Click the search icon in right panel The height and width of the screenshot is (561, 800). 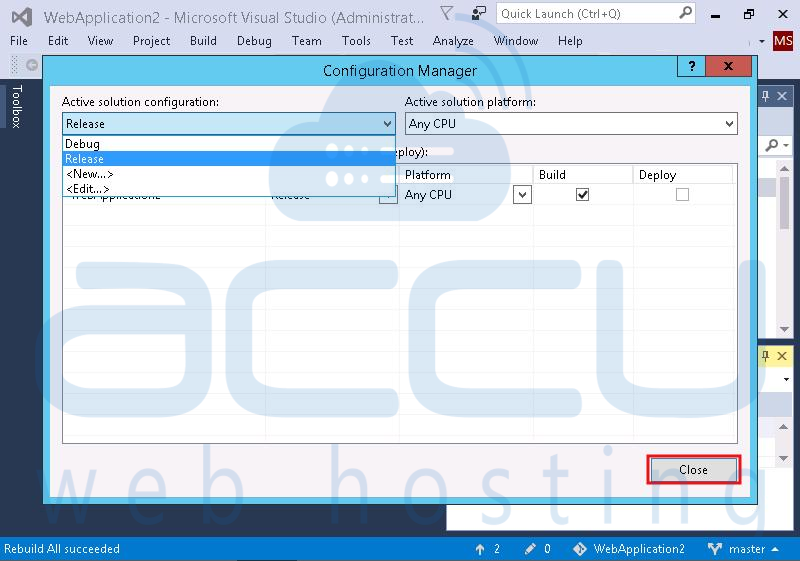(772, 145)
